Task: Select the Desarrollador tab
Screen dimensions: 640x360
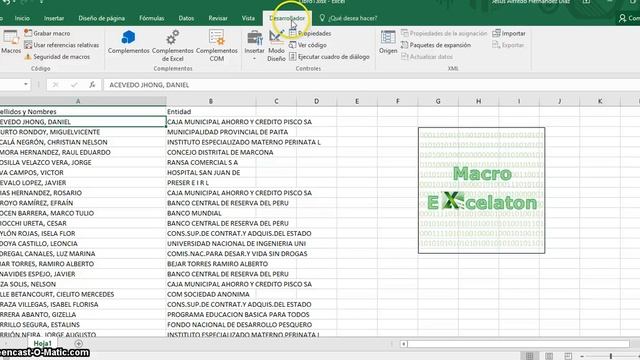Action: pyautogui.click(x=287, y=18)
